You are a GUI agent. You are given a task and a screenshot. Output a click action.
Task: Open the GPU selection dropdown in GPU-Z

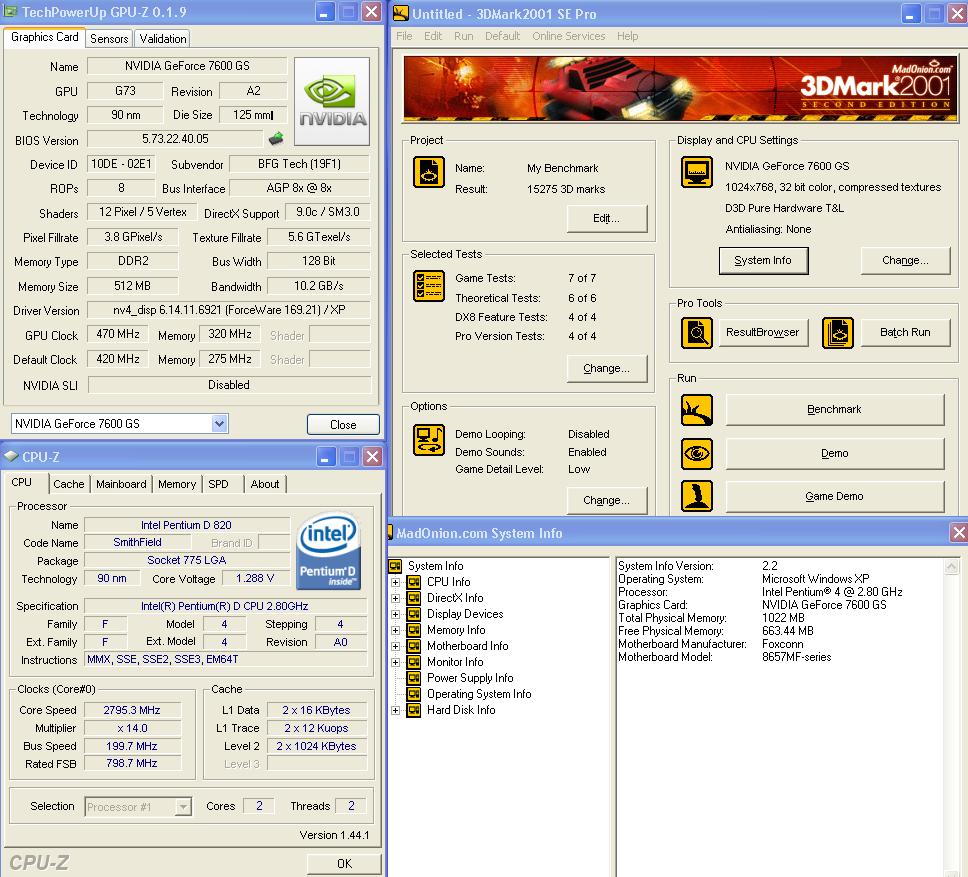[219, 424]
